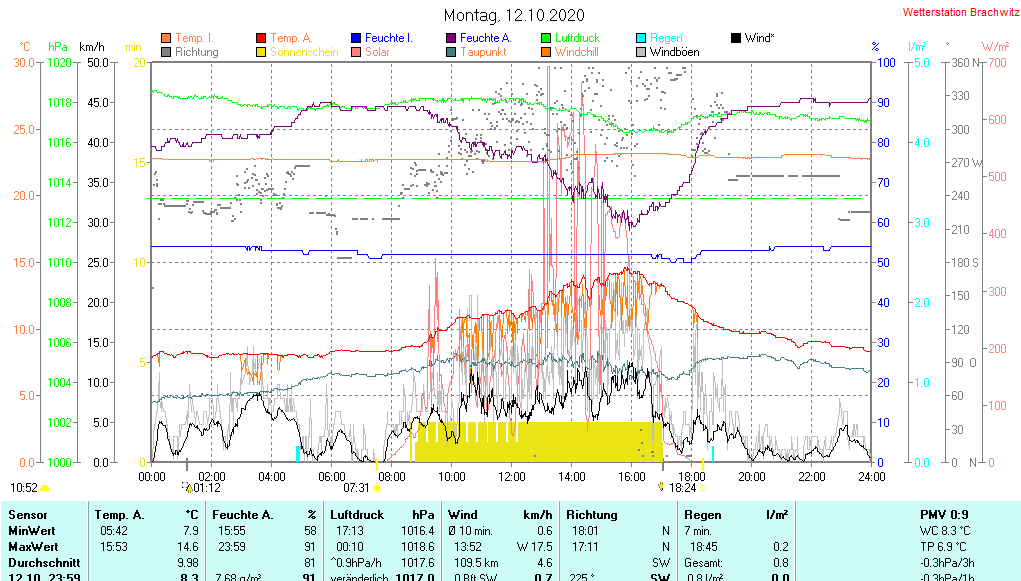The height and width of the screenshot is (581, 1021).
Task: Click the teal Taupunkt legend square
Action: tap(451, 52)
